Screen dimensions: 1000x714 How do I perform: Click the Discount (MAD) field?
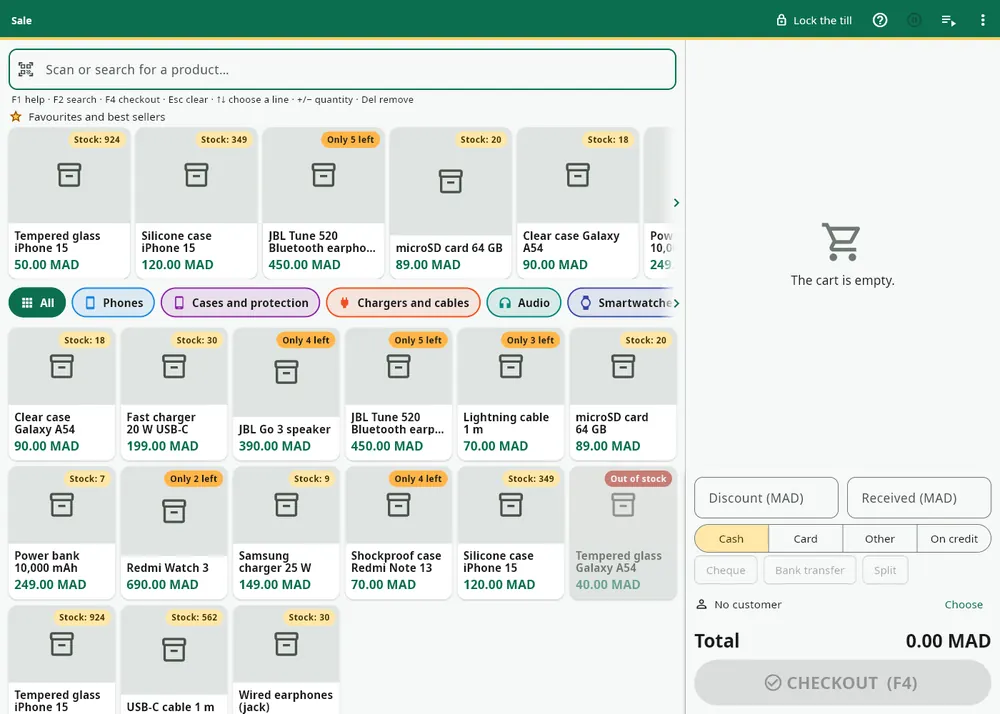click(766, 498)
